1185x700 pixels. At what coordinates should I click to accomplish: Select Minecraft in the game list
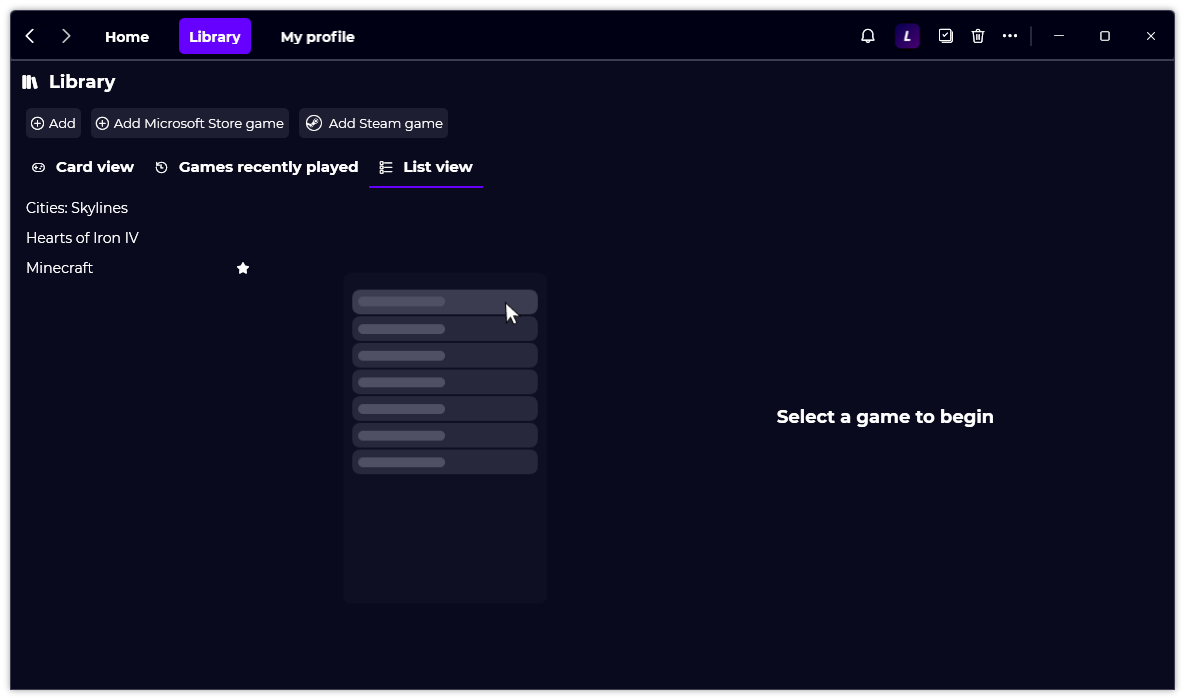pos(60,268)
